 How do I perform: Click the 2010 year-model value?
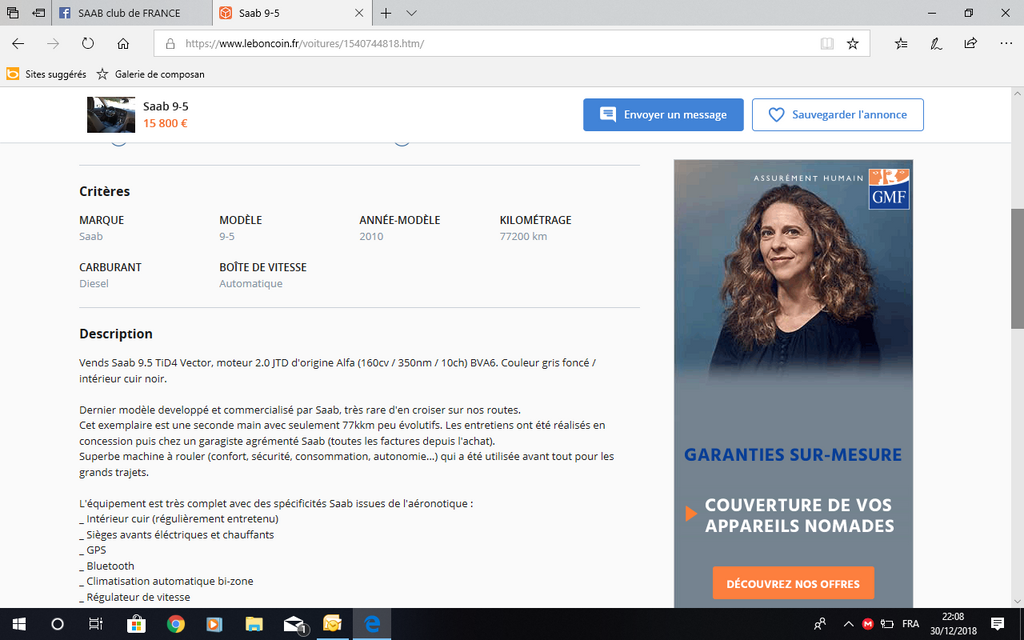(x=371, y=236)
